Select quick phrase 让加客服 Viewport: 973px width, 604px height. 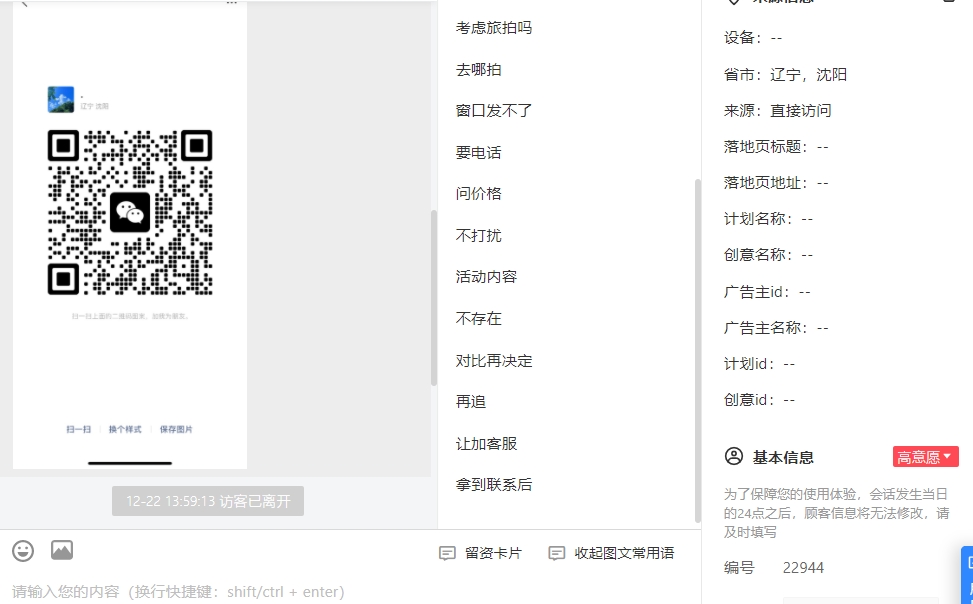click(486, 444)
